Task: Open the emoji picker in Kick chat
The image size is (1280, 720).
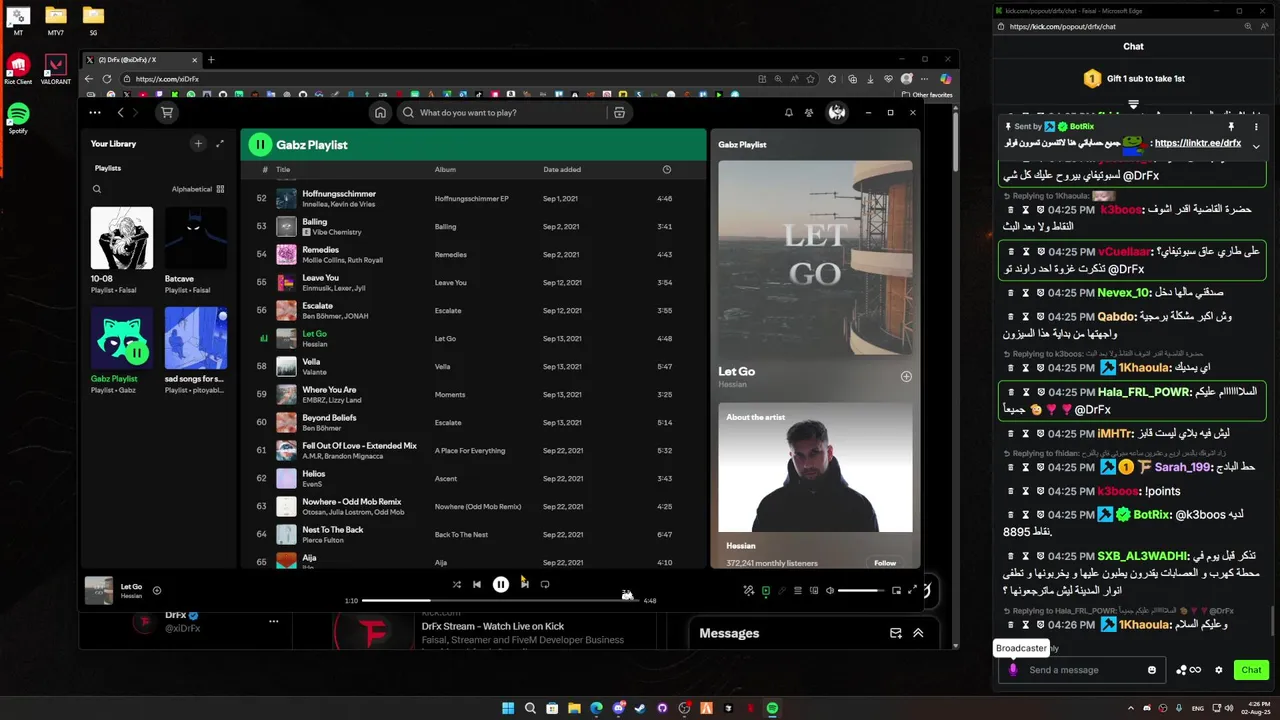Action: point(1152,670)
